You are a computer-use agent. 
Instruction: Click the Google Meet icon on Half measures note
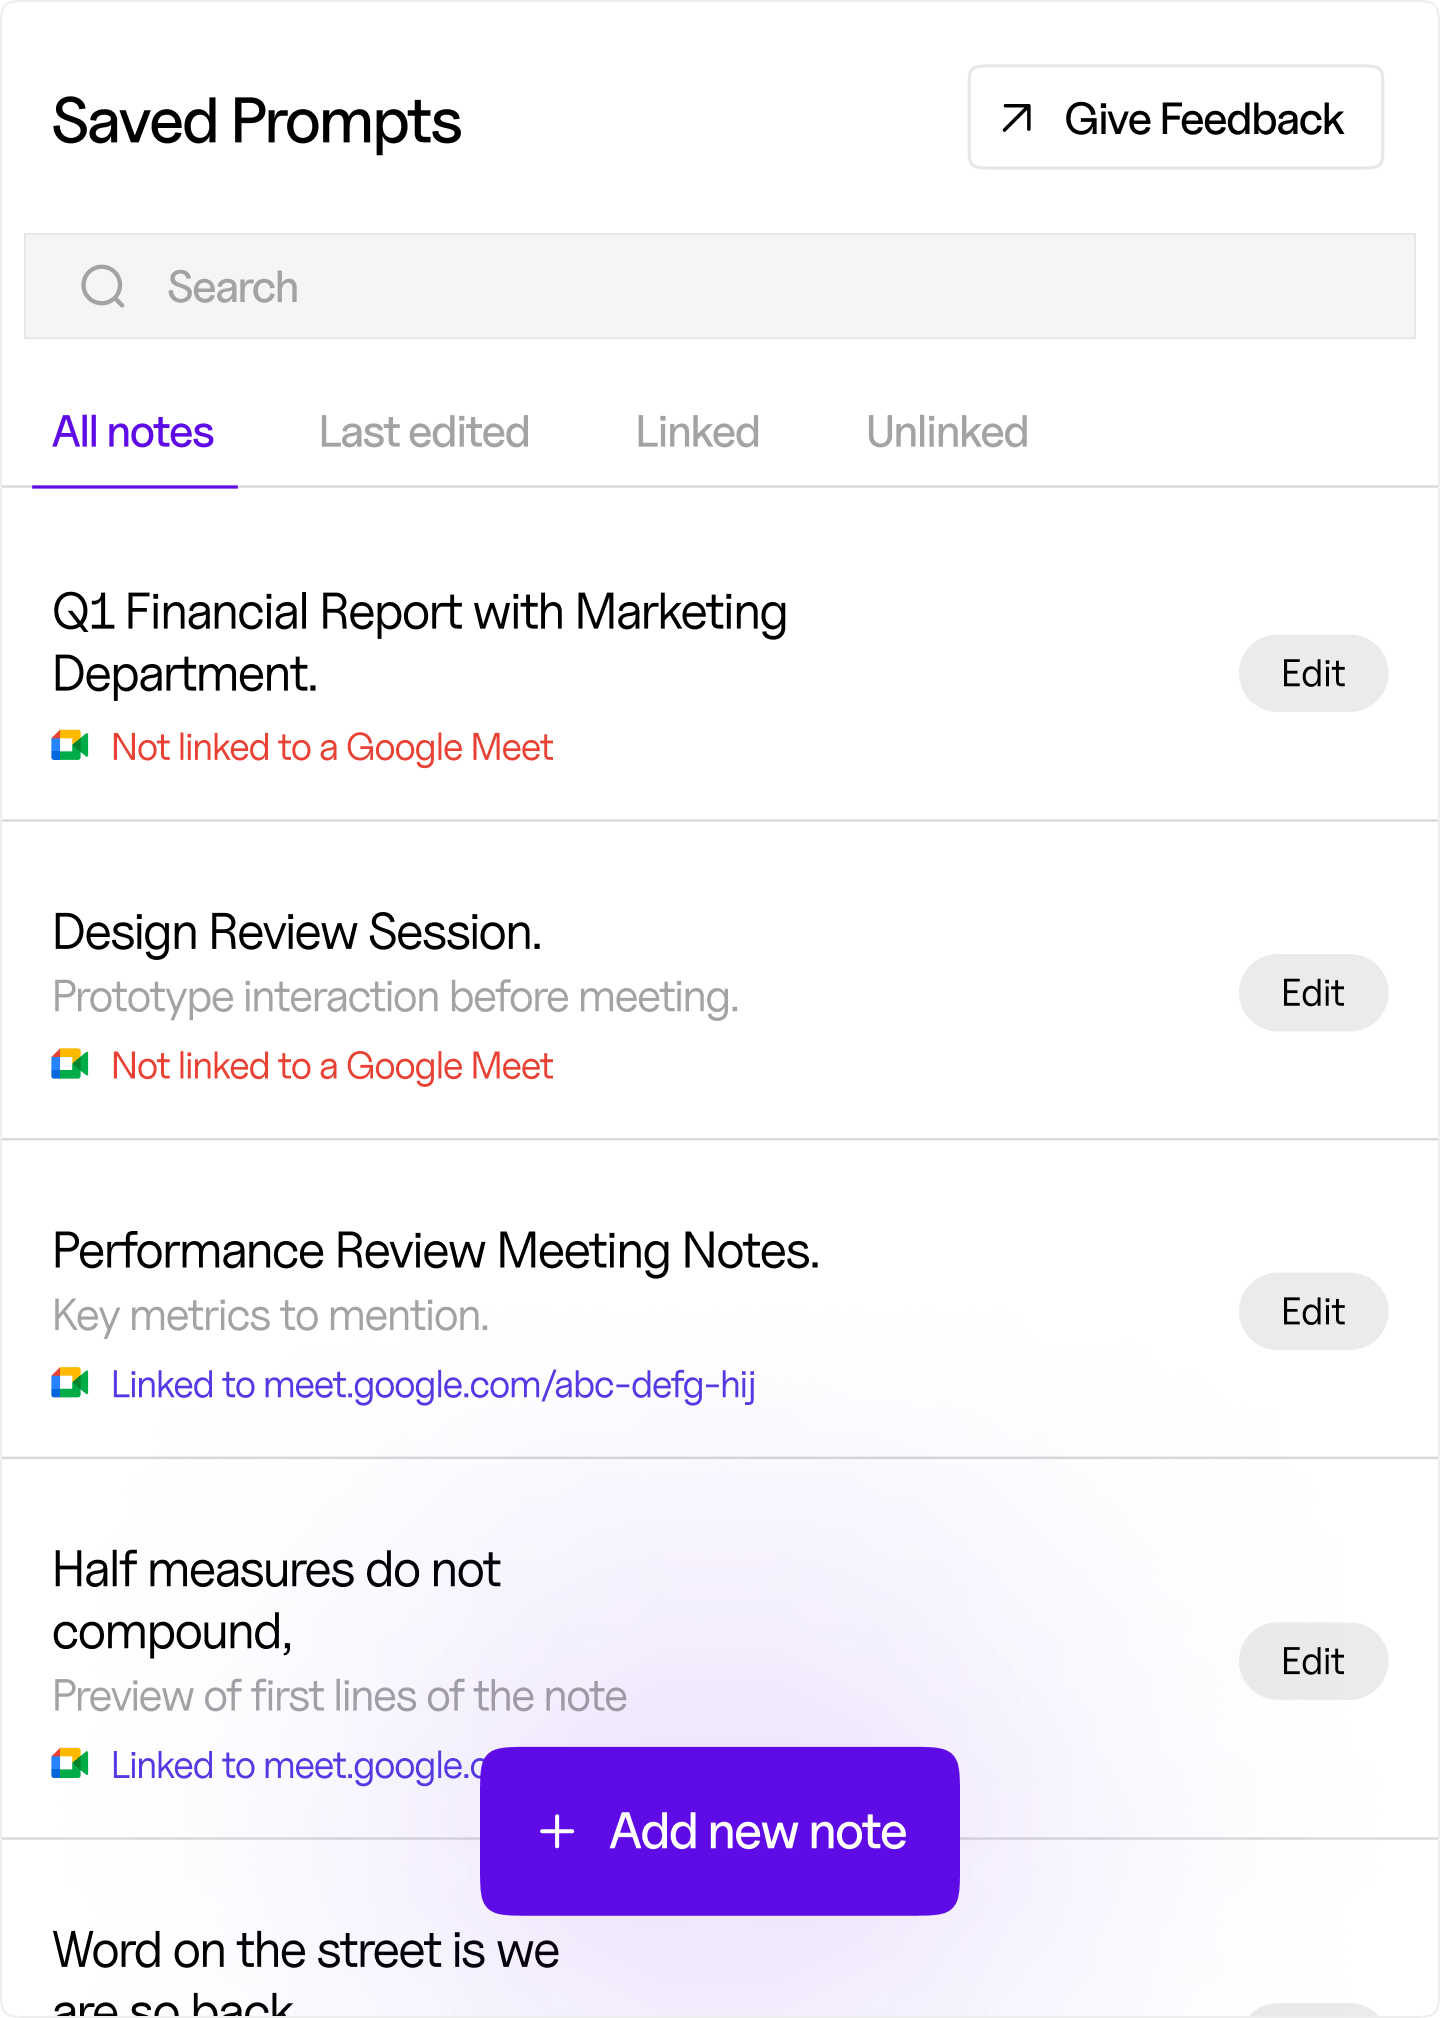[70, 1764]
